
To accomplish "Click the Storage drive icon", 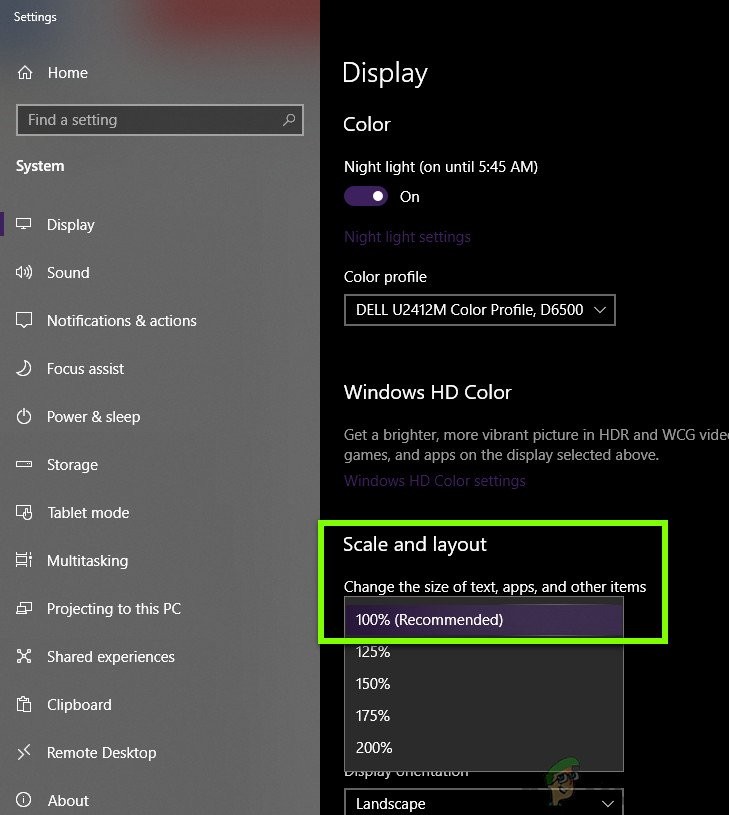I will tap(23, 464).
